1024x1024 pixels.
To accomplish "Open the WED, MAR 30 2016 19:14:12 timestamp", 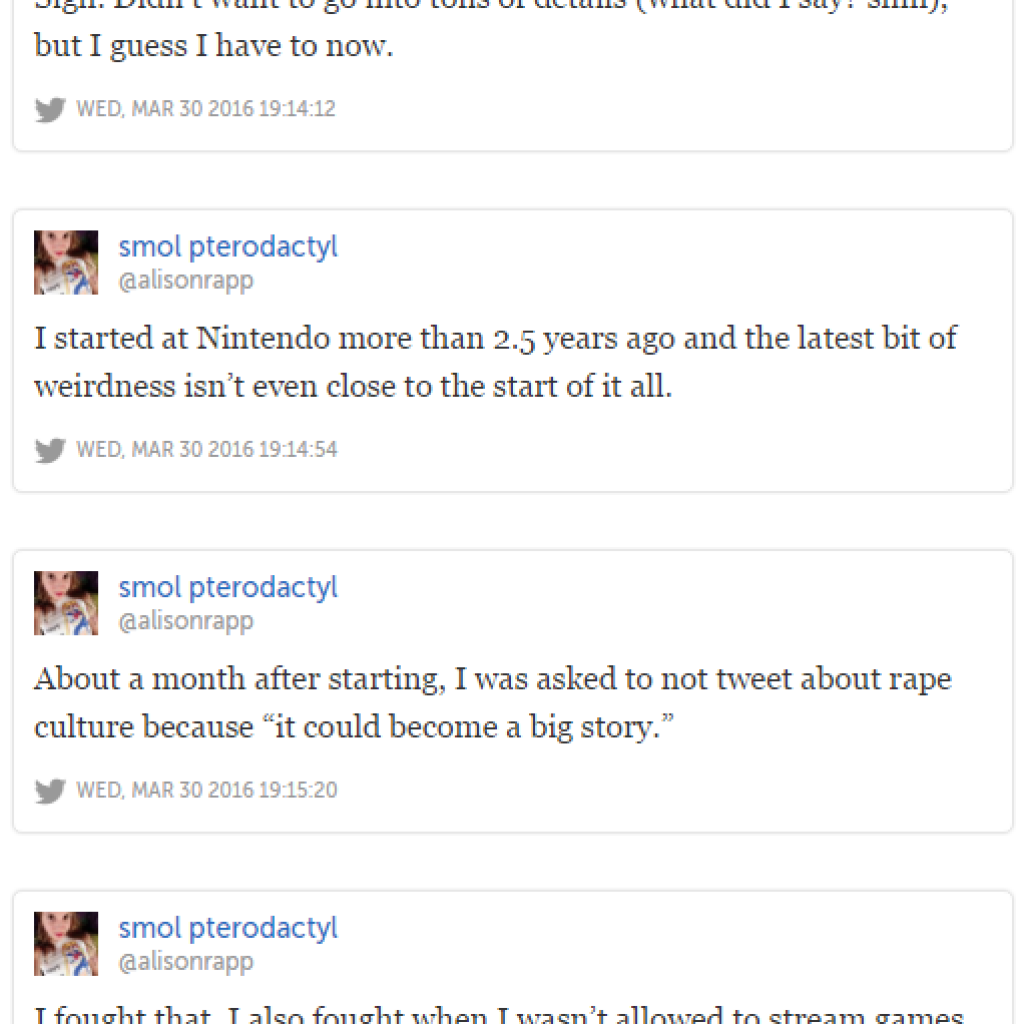I will coord(206,109).
